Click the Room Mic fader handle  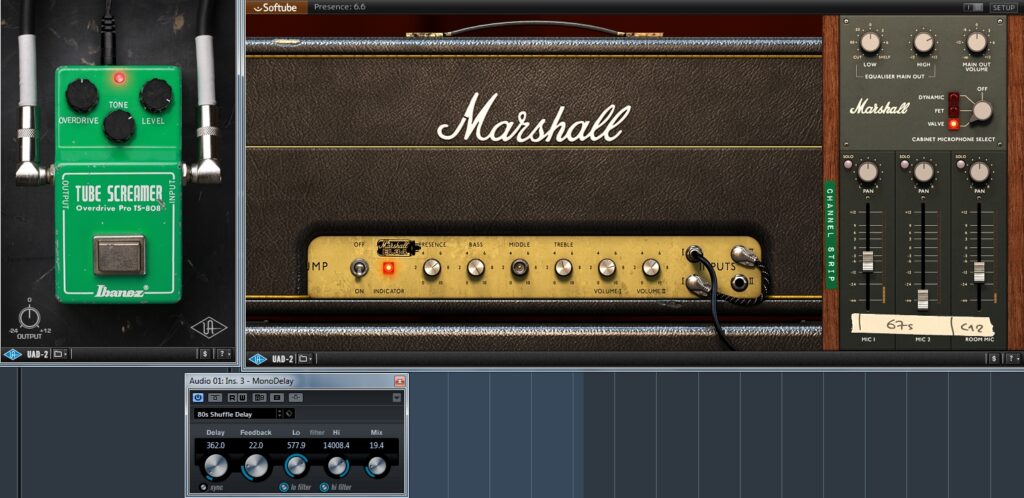tap(979, 271)
